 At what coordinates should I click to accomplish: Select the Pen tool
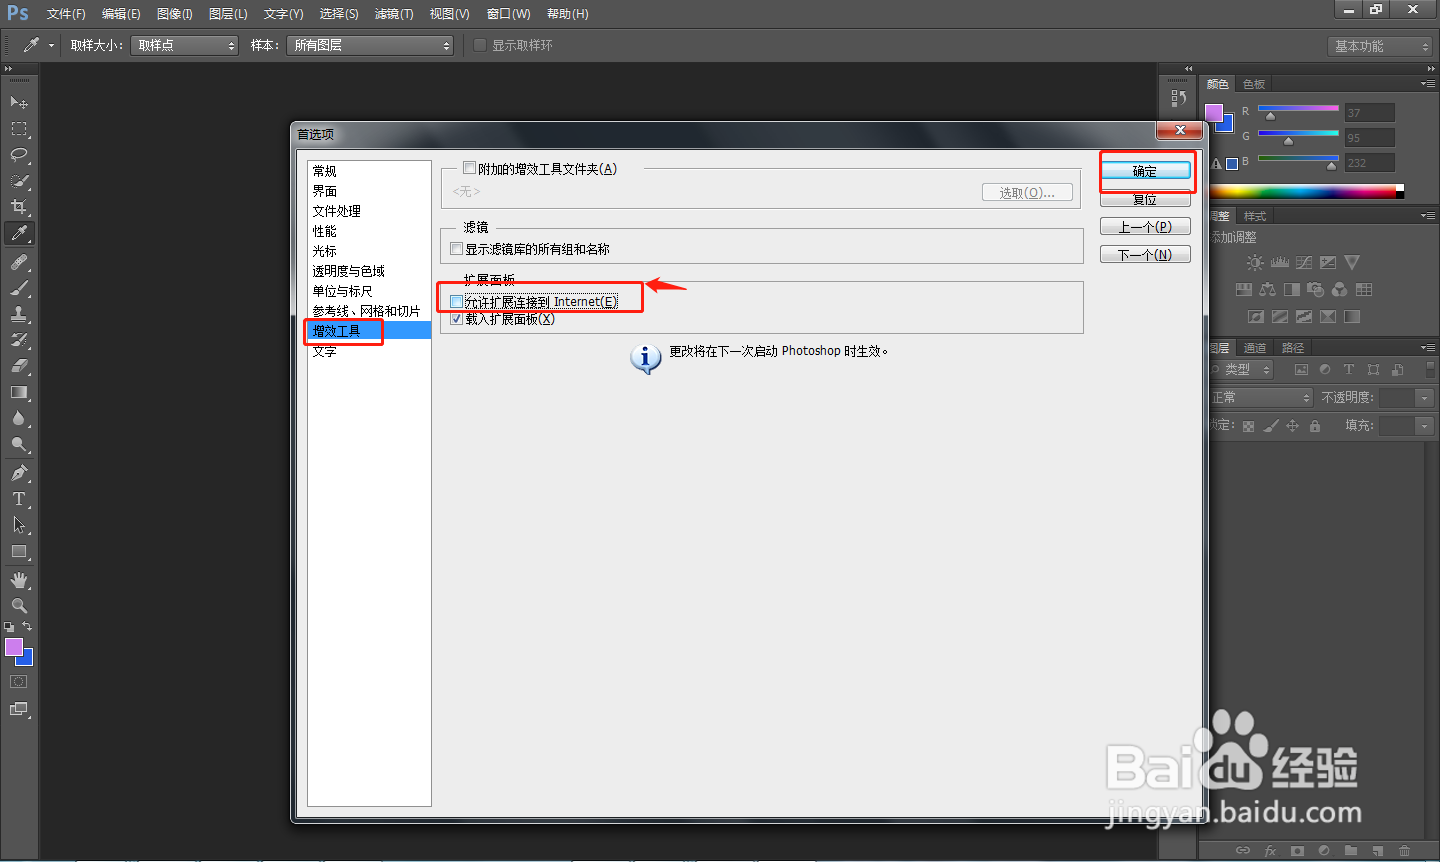point(19,473)
